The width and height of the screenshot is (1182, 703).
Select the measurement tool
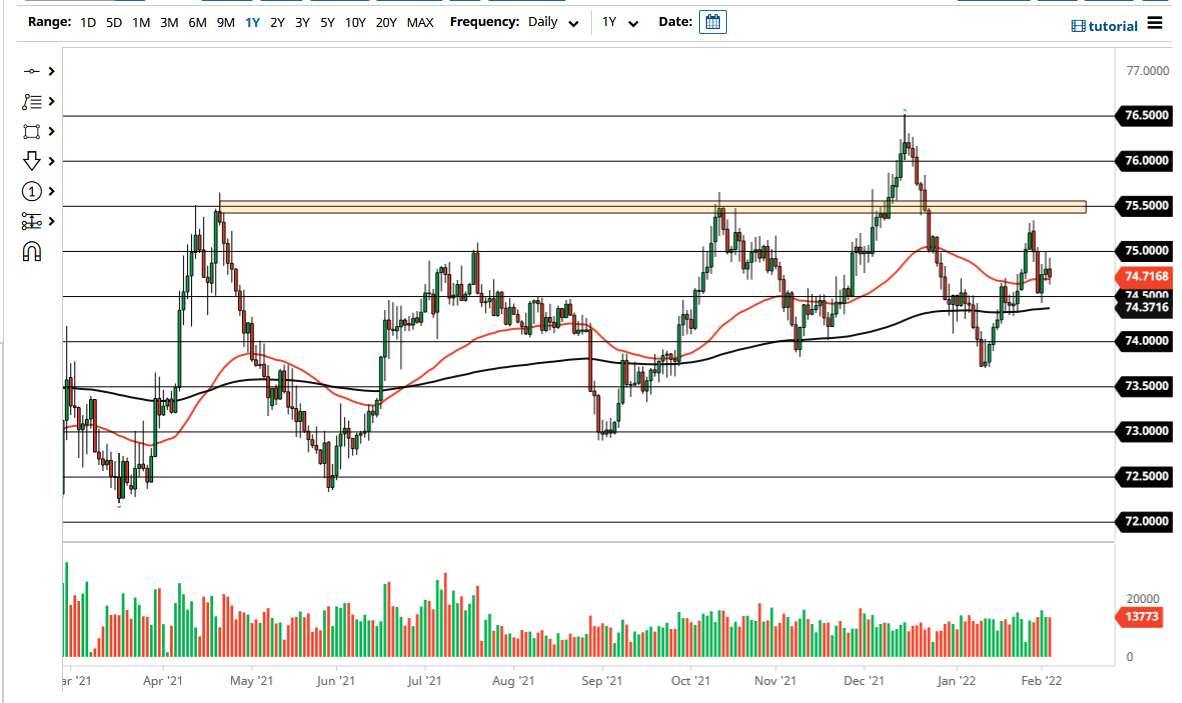pyautogui.click(x=30, y=221)
